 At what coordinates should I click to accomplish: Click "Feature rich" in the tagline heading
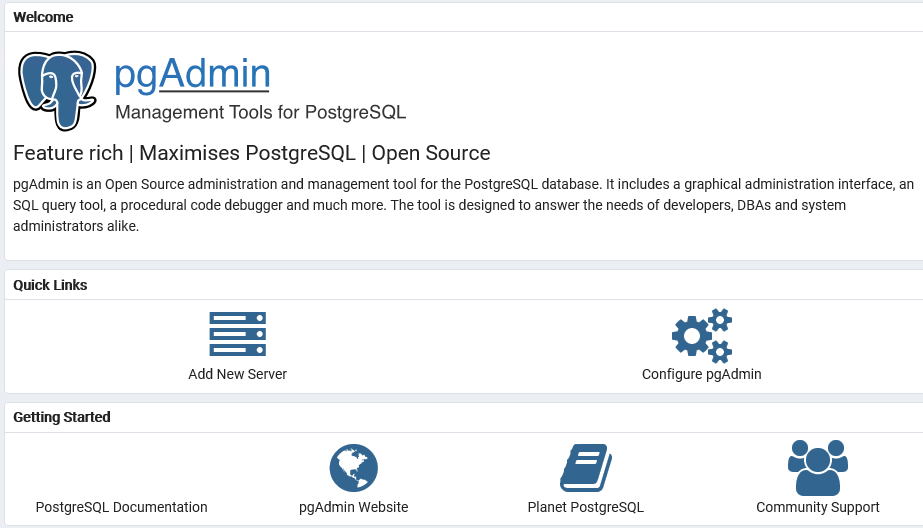(x=67, y=153)
